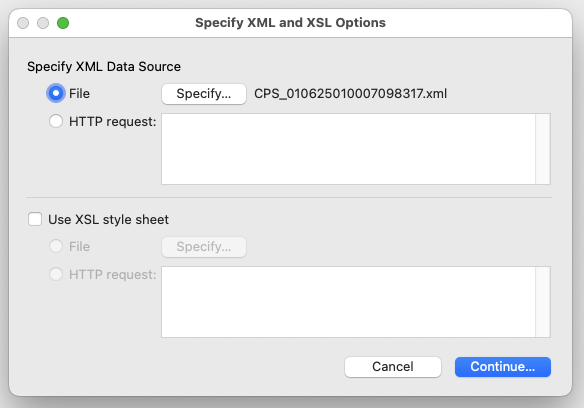The width and height of the screenshot is (584, 408).
Task: Select the File radio button for XML data source
Action: (x=56, y=93)
